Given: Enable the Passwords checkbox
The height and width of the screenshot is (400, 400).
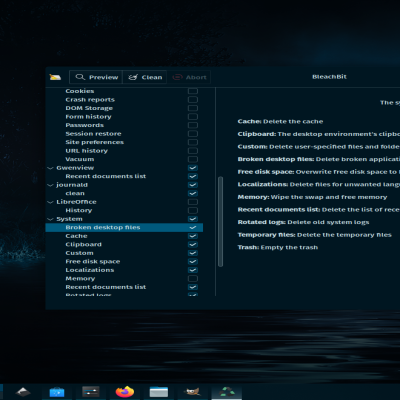Looking at the screenshot, I should coord(193,125).
